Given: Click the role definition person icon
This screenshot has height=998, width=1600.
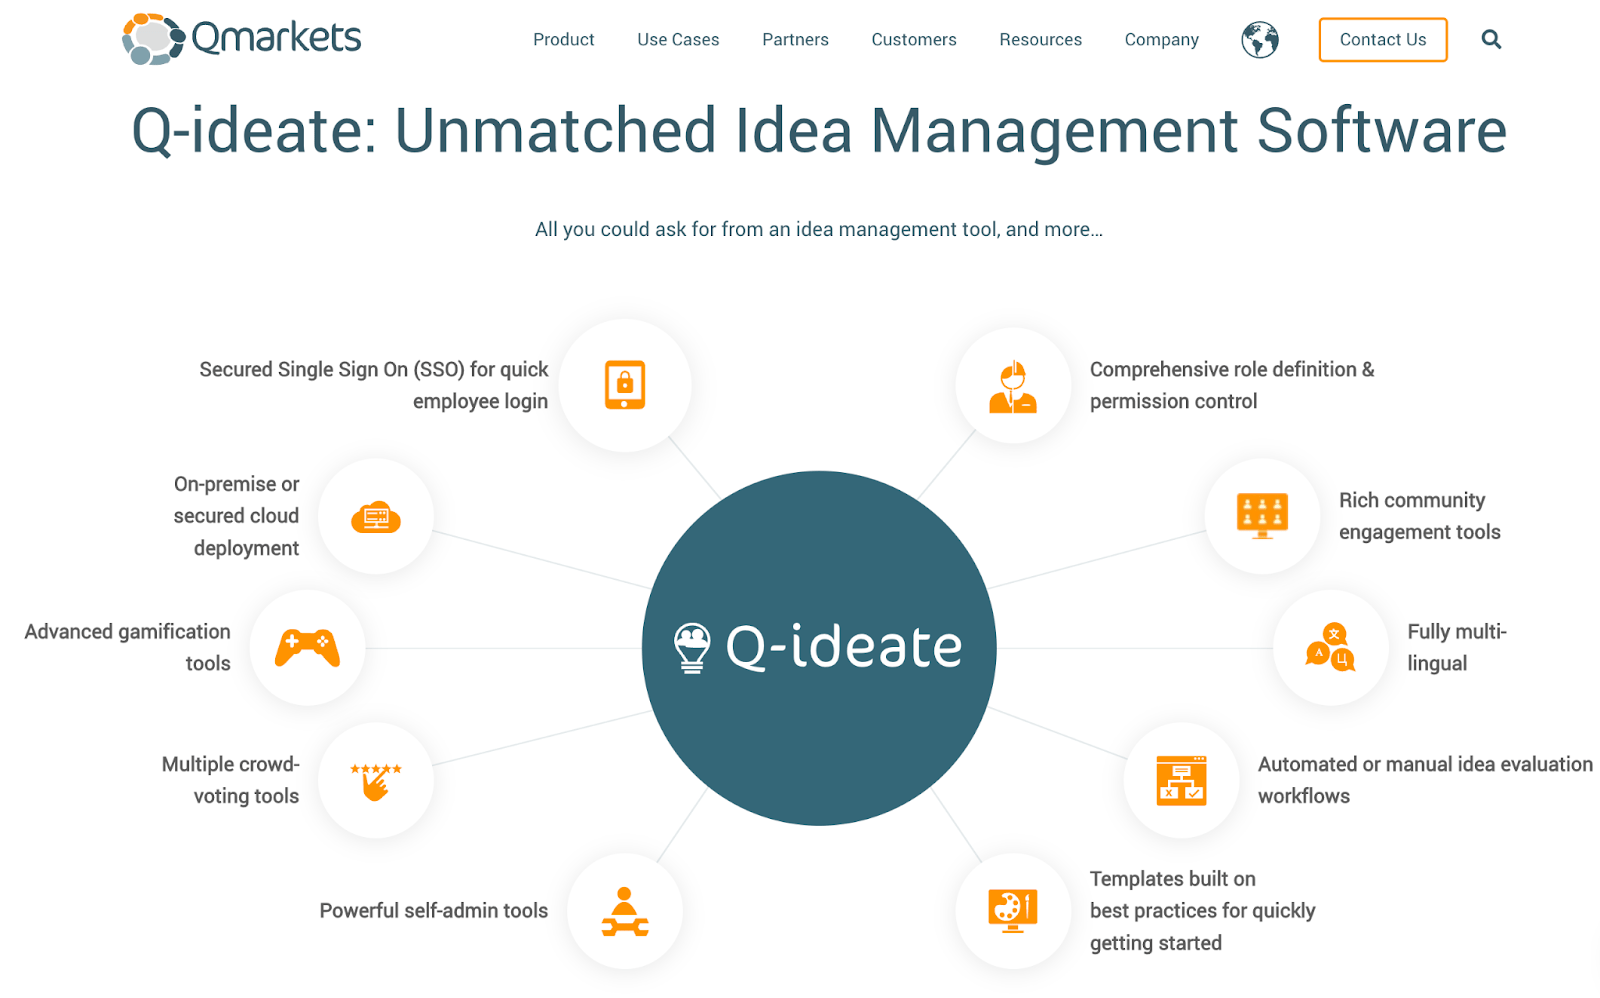Looking at the screenshot, I should click(1013, 385).
